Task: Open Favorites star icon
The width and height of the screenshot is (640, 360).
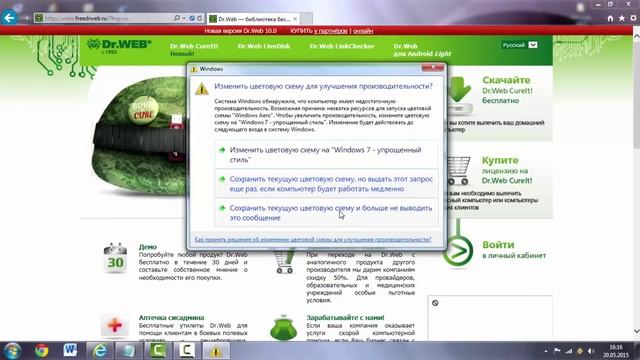Action: 621,18
